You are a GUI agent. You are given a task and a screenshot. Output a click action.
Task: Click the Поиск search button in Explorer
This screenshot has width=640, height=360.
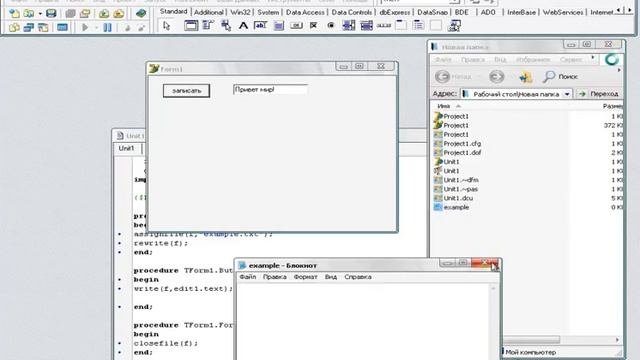coord(560,76)
